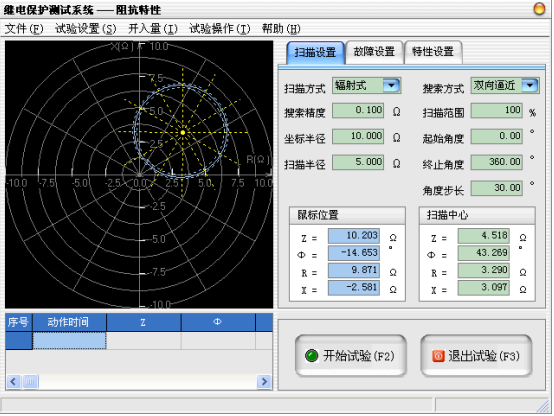
Task: Click left arrow of table horizontal scrollbar
Action: tap(13, 381)
